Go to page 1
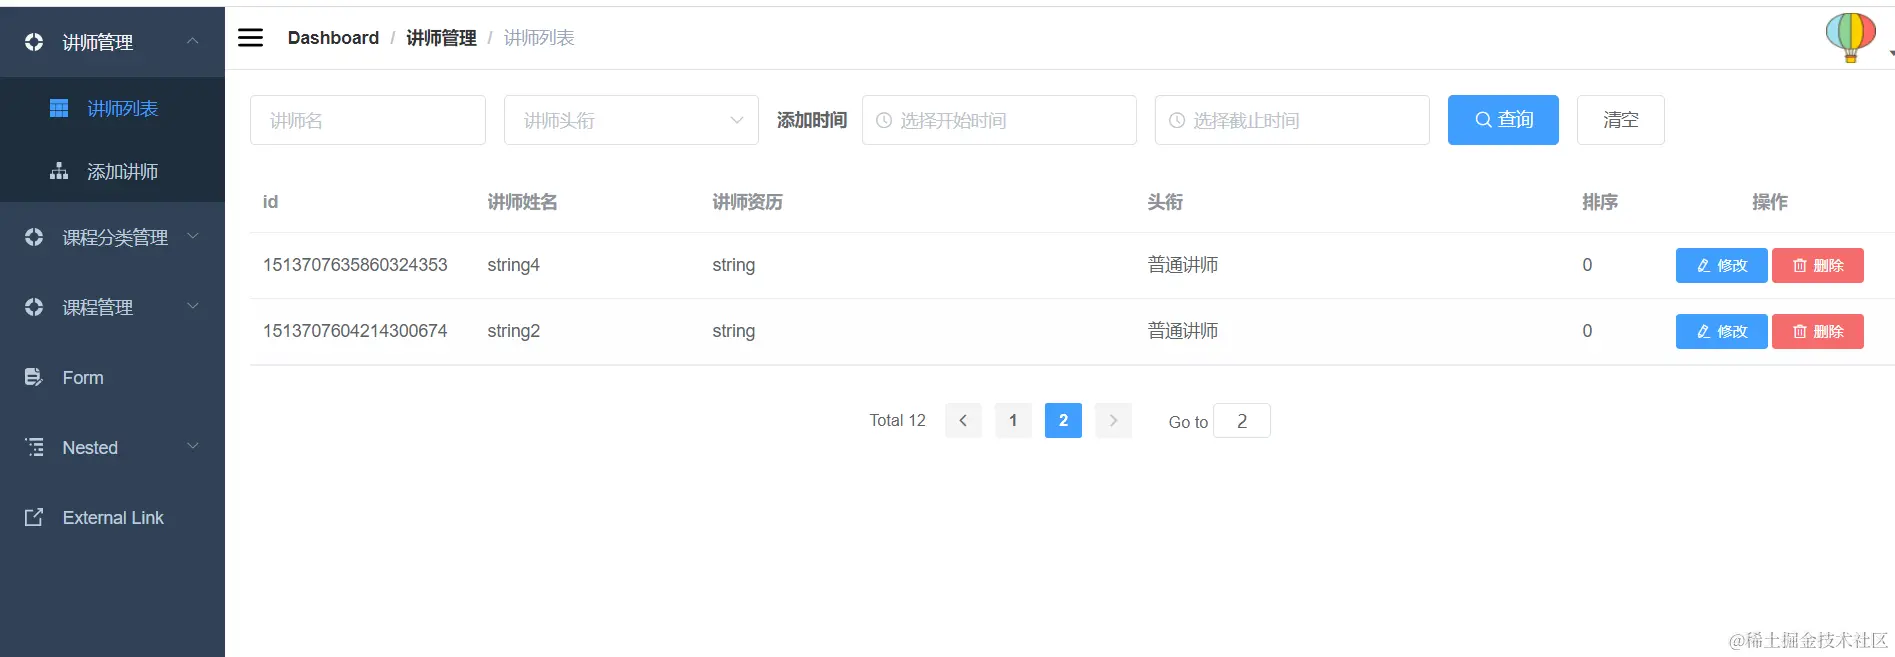Viewport: 1895px width, 657px height. (1013, 420)
